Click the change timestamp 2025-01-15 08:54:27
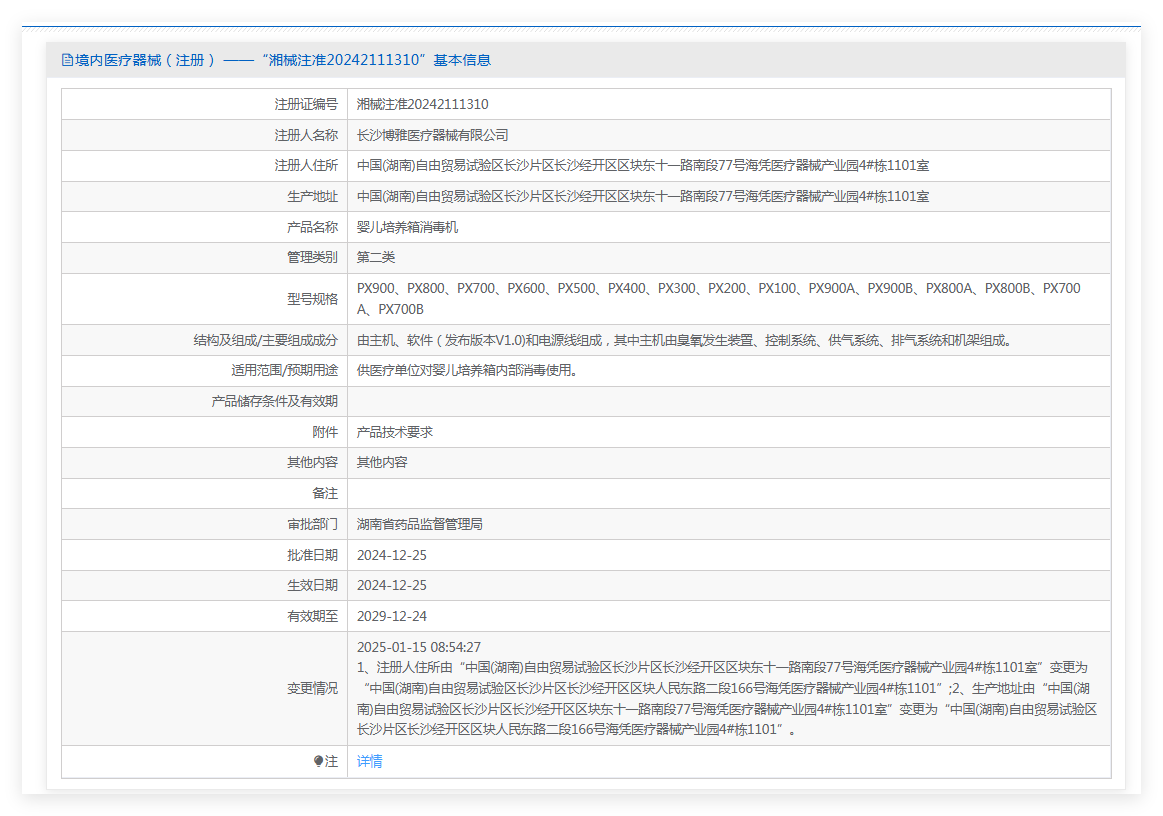 click(419, 647)
